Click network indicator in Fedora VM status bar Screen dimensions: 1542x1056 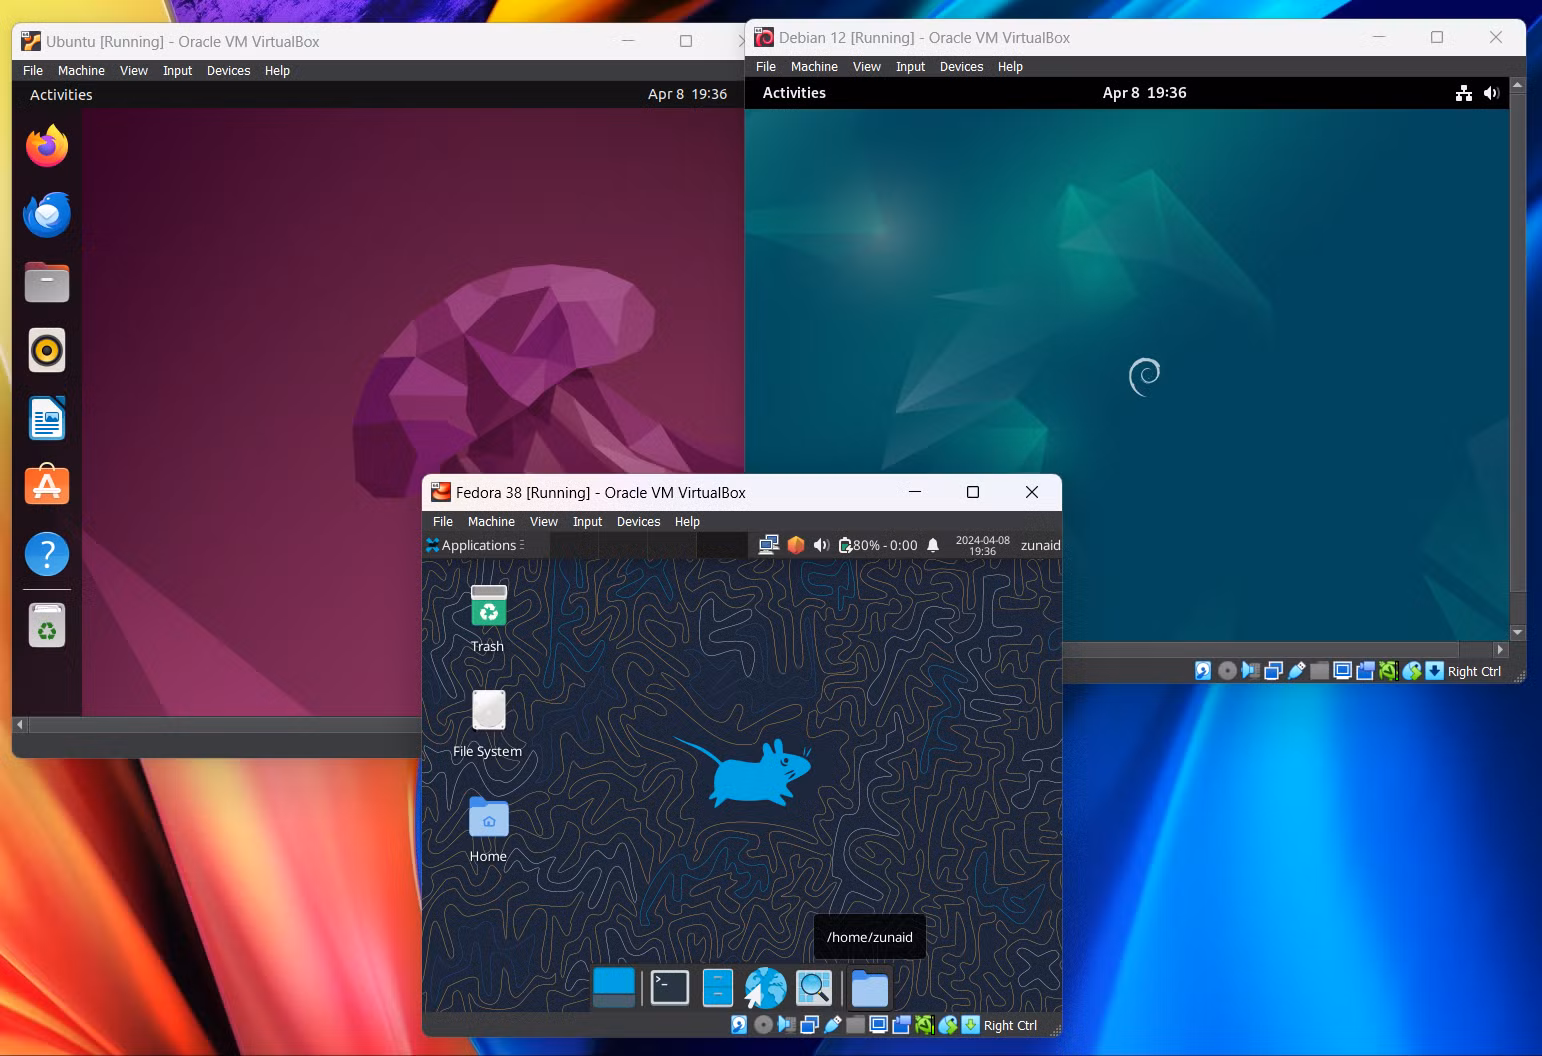pyautogui.click(x=809, y=1025)
